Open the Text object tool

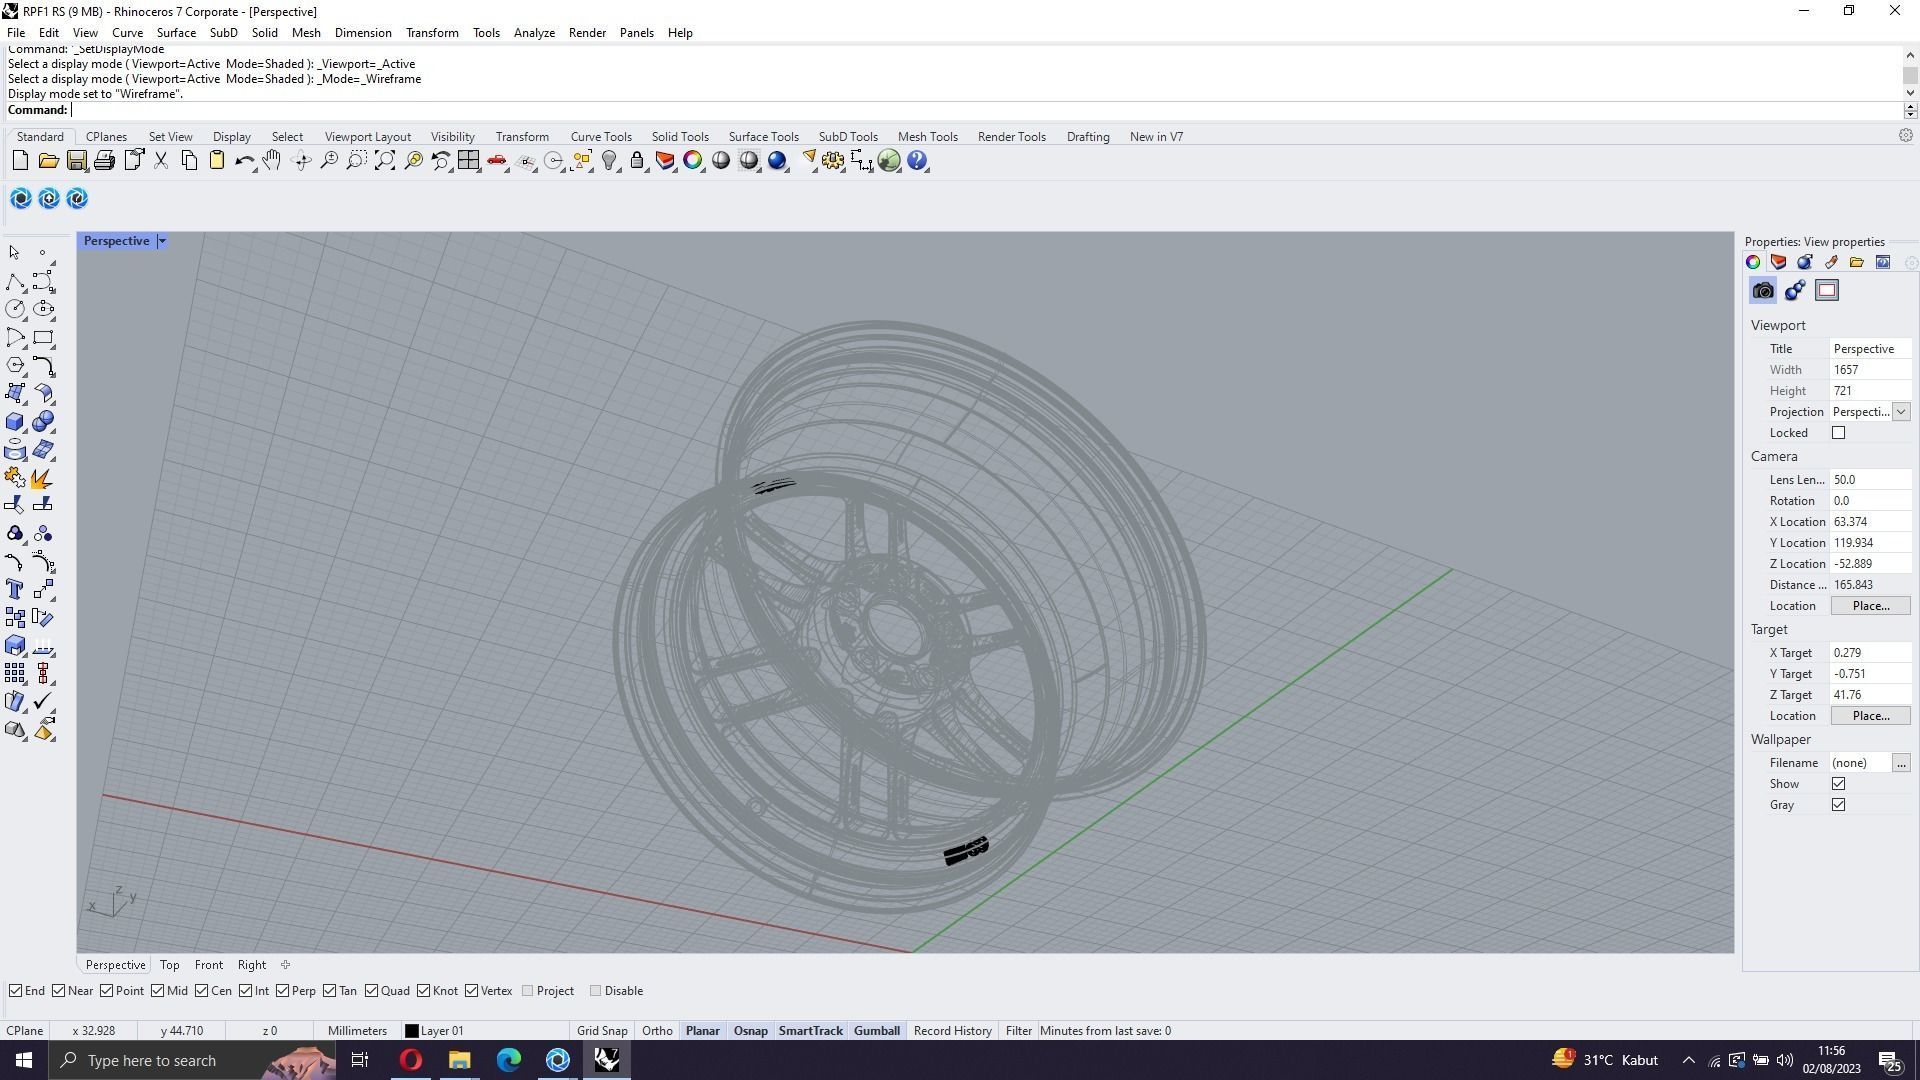click(x=15, y=590)
